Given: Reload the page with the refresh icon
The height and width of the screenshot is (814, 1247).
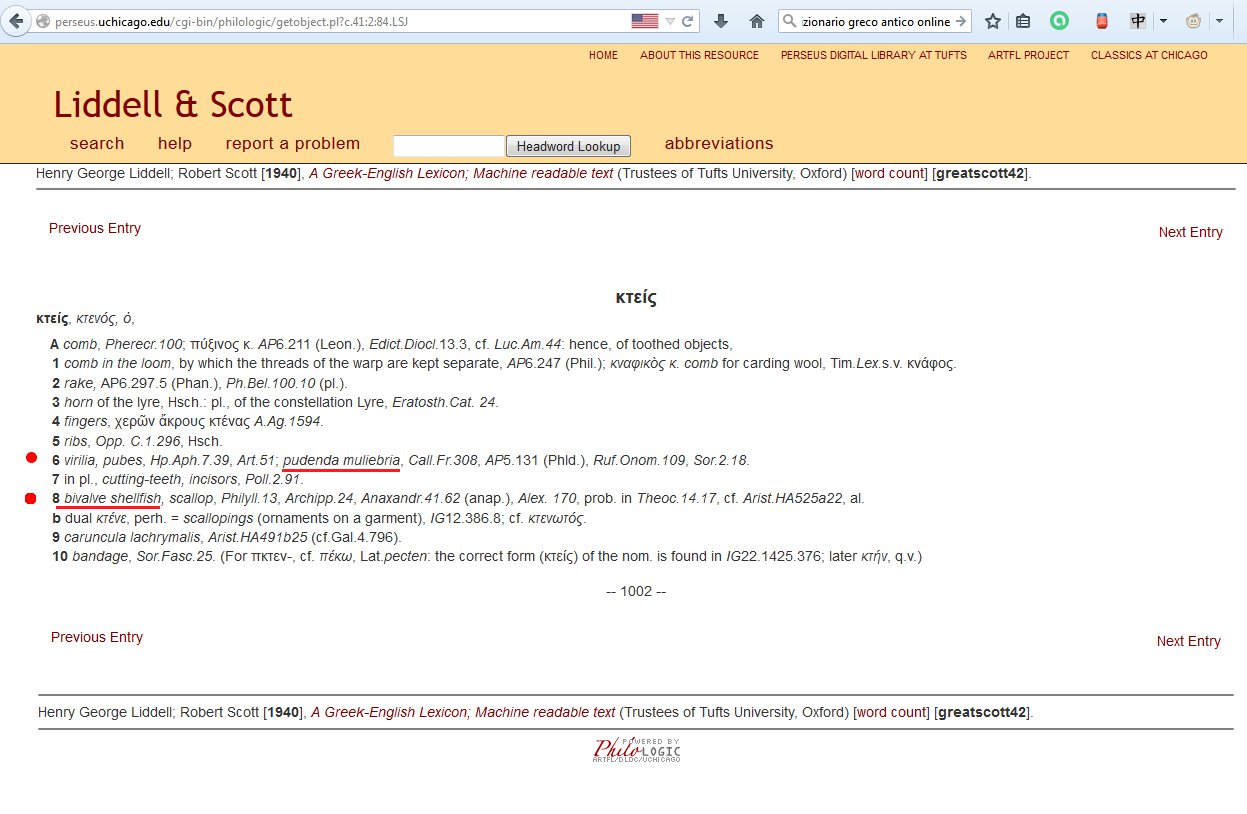Looking at the screenshot, I should click(688, 21).
